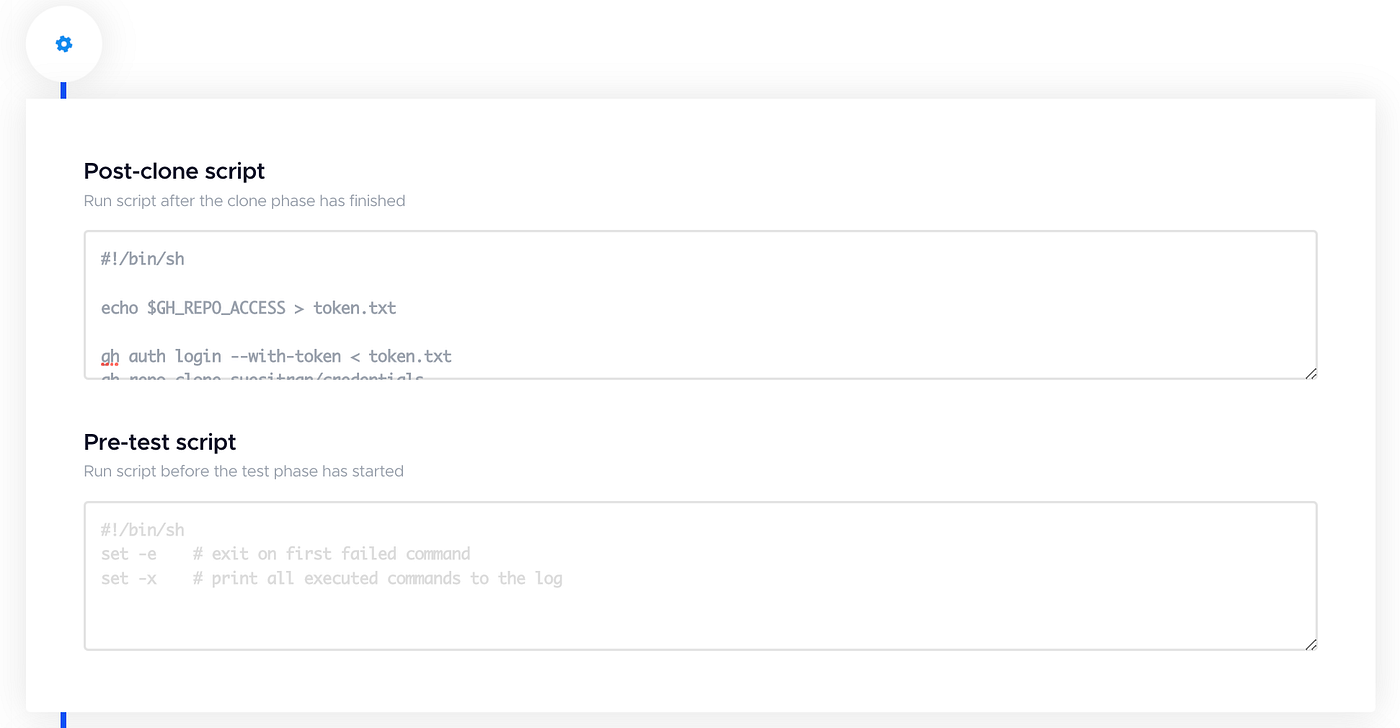Click the resize handle on the Pre-test script box
Viewport: 1400px width, 728px height.
pyautogui.click(x=1310, y=644)
